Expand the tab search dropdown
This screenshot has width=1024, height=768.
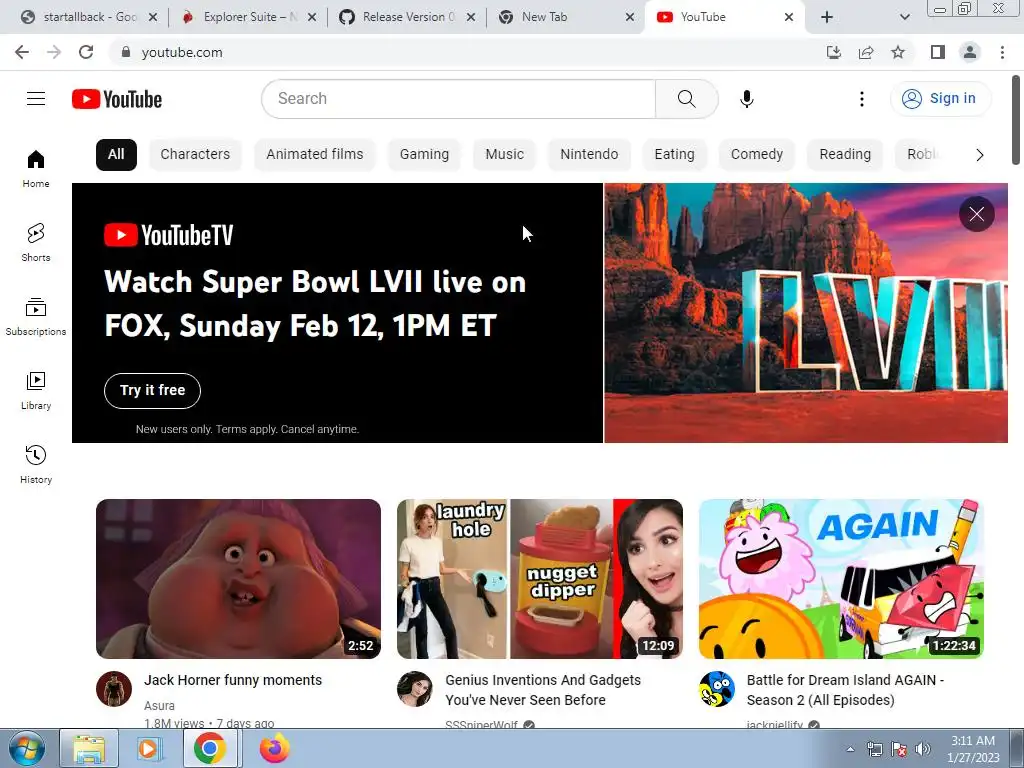click(904, 17)
